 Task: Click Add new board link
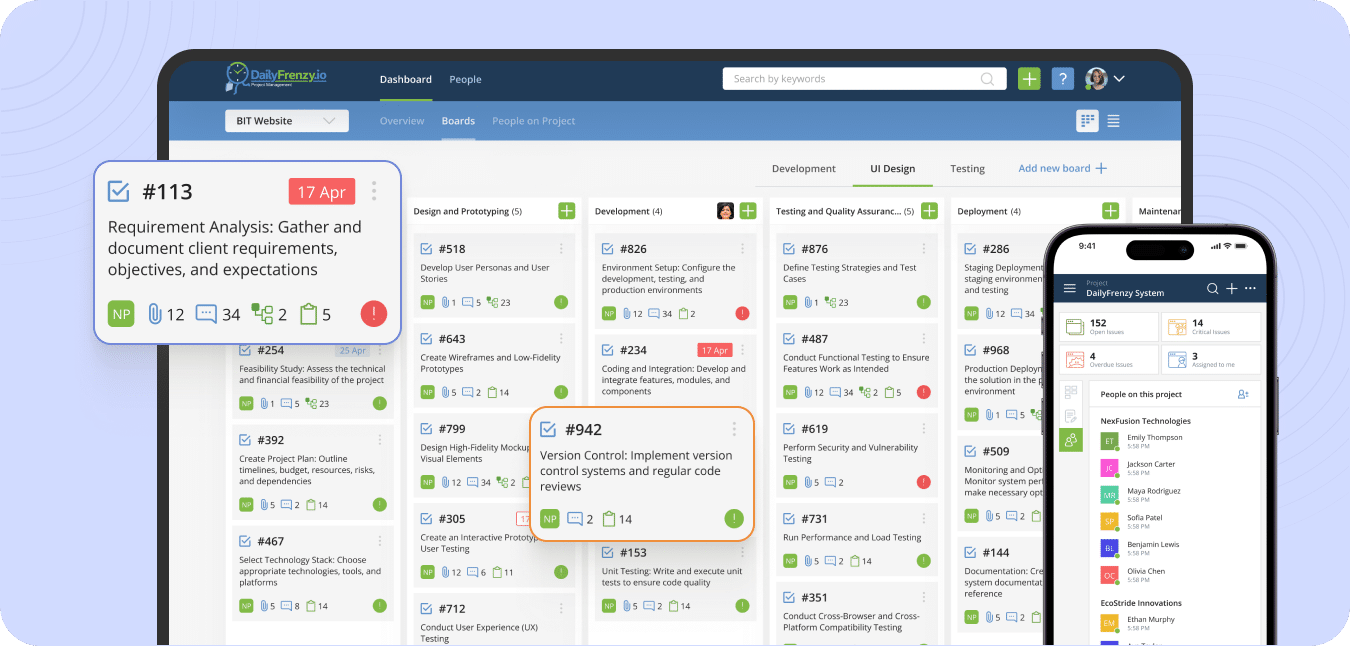pyautogui.click(x=1062, y=168)
